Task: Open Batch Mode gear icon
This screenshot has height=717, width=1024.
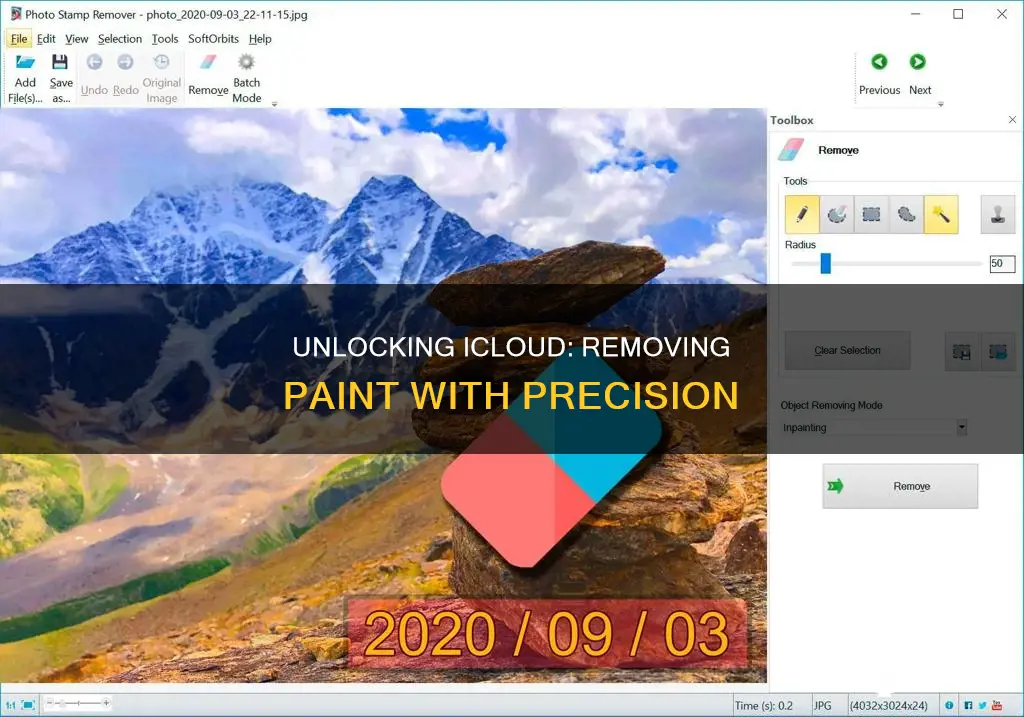Action: 246,63
